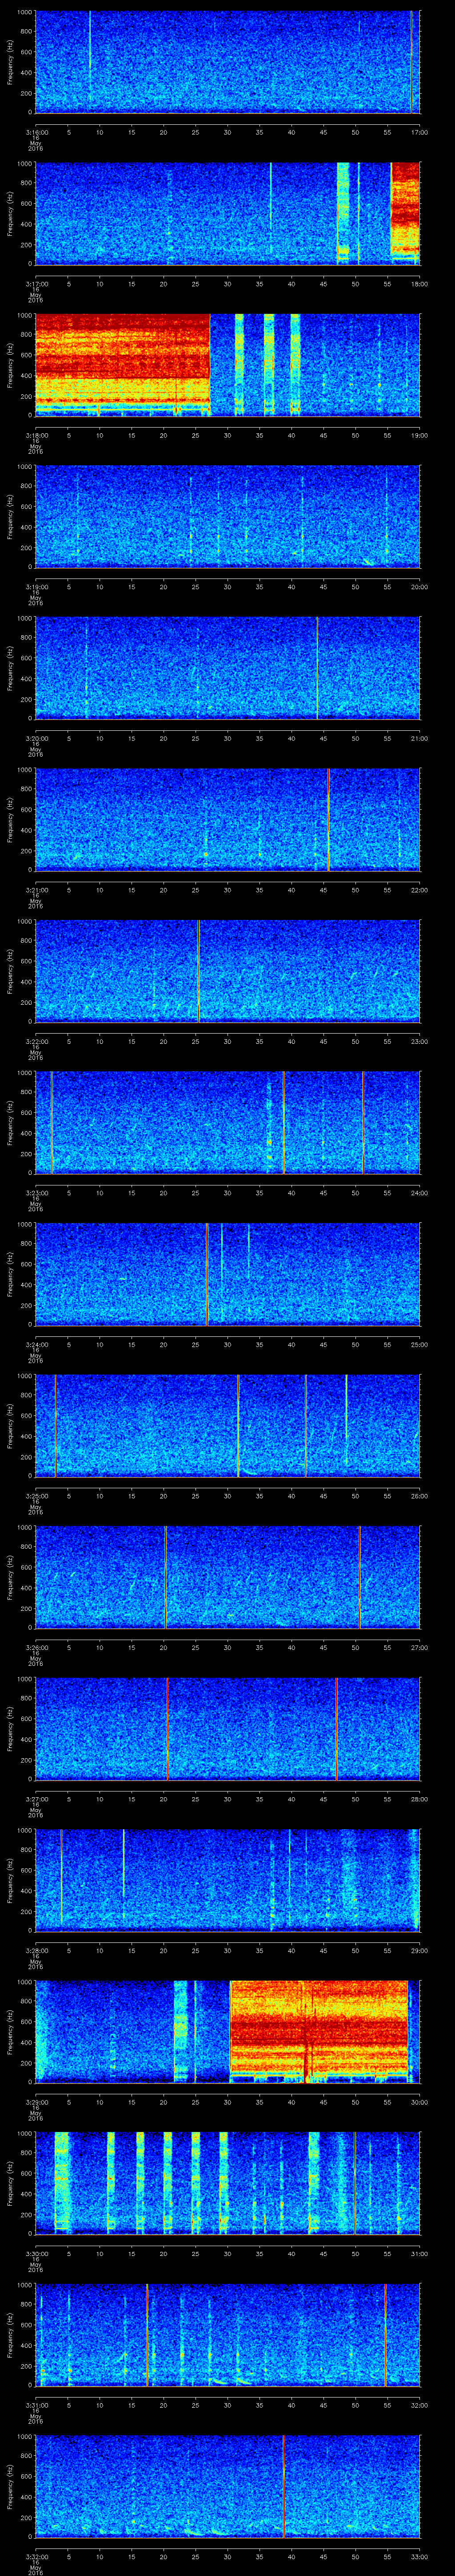Open the spectrogram panel starting at 3:17:00
Viewport: 455px width, 2576px height.
tap(227, 213)
